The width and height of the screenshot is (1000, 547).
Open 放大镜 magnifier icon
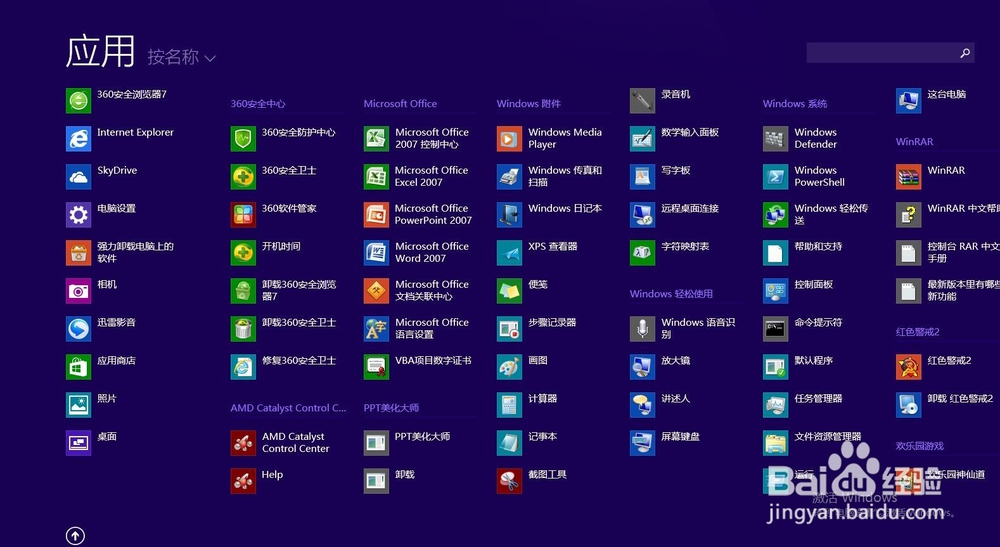pos(642,367)
